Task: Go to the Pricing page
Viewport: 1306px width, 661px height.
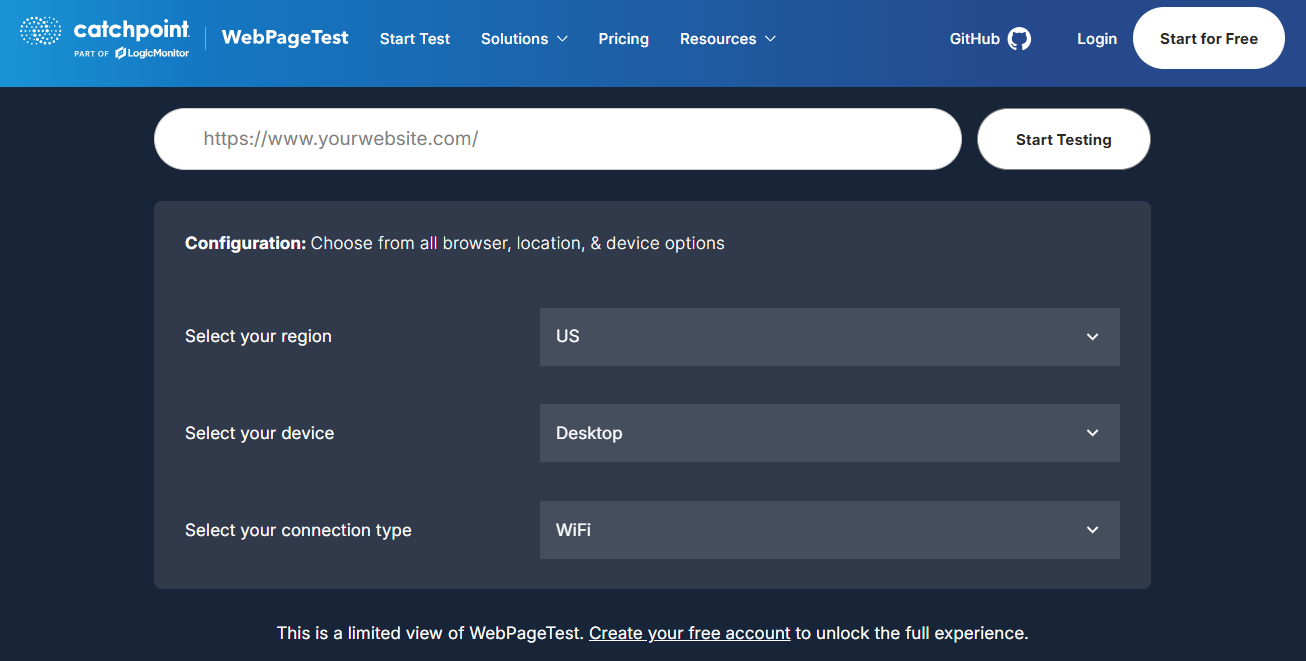Action: 624,39
